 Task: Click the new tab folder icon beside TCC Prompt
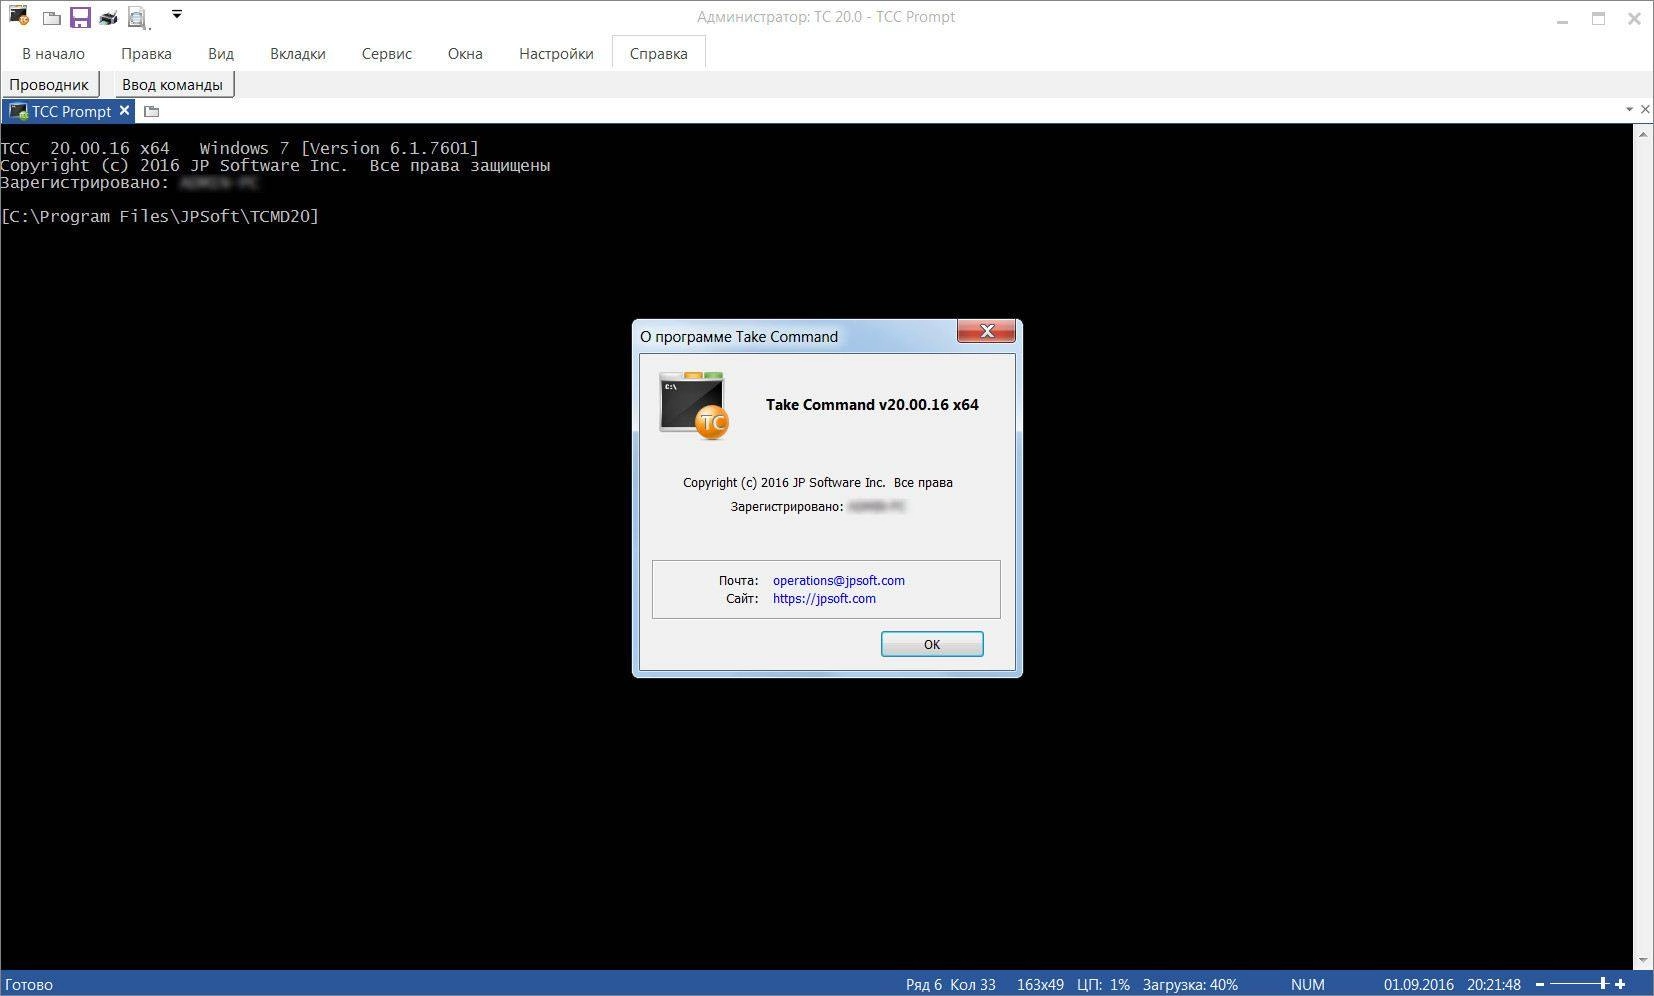(x=152, y=111)
